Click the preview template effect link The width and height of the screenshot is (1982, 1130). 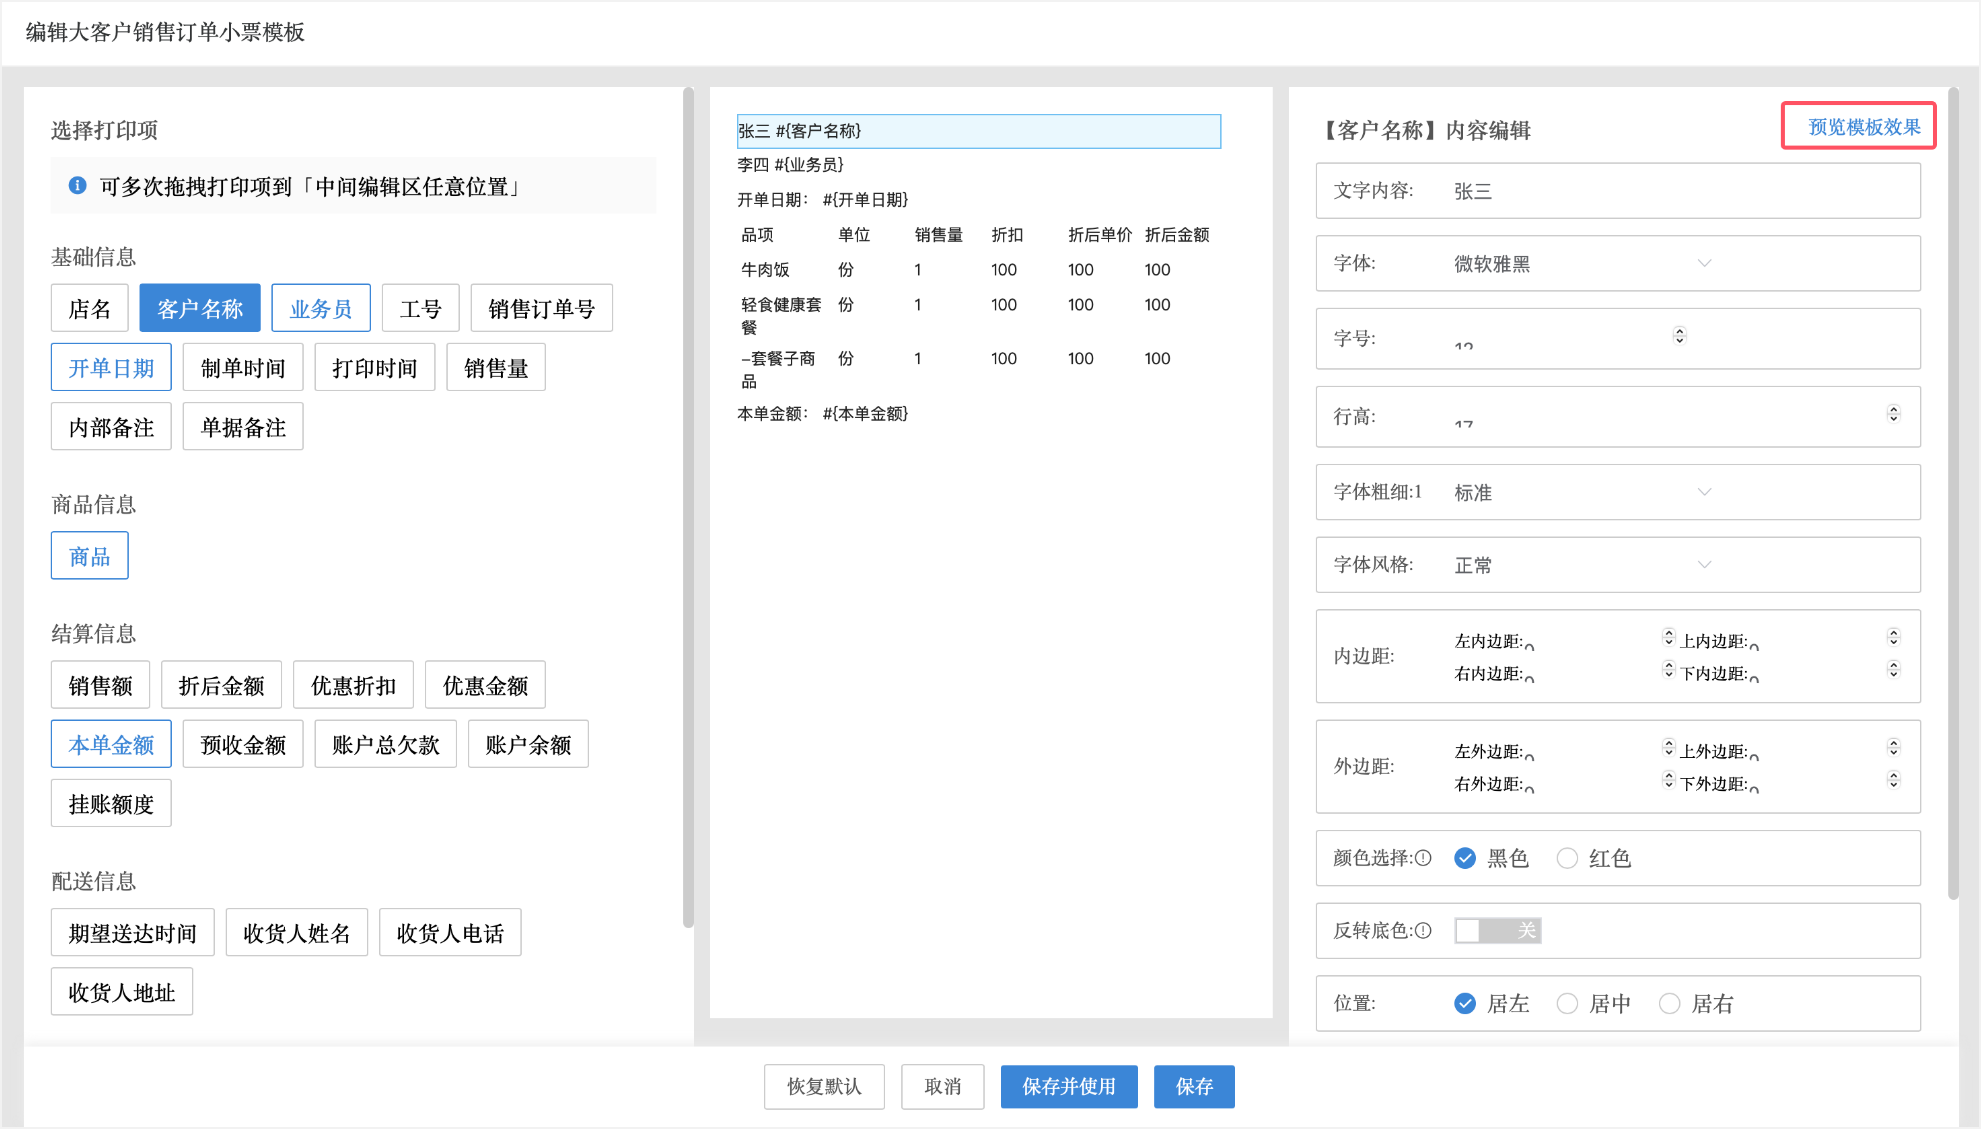click(x=1863, y=127)
